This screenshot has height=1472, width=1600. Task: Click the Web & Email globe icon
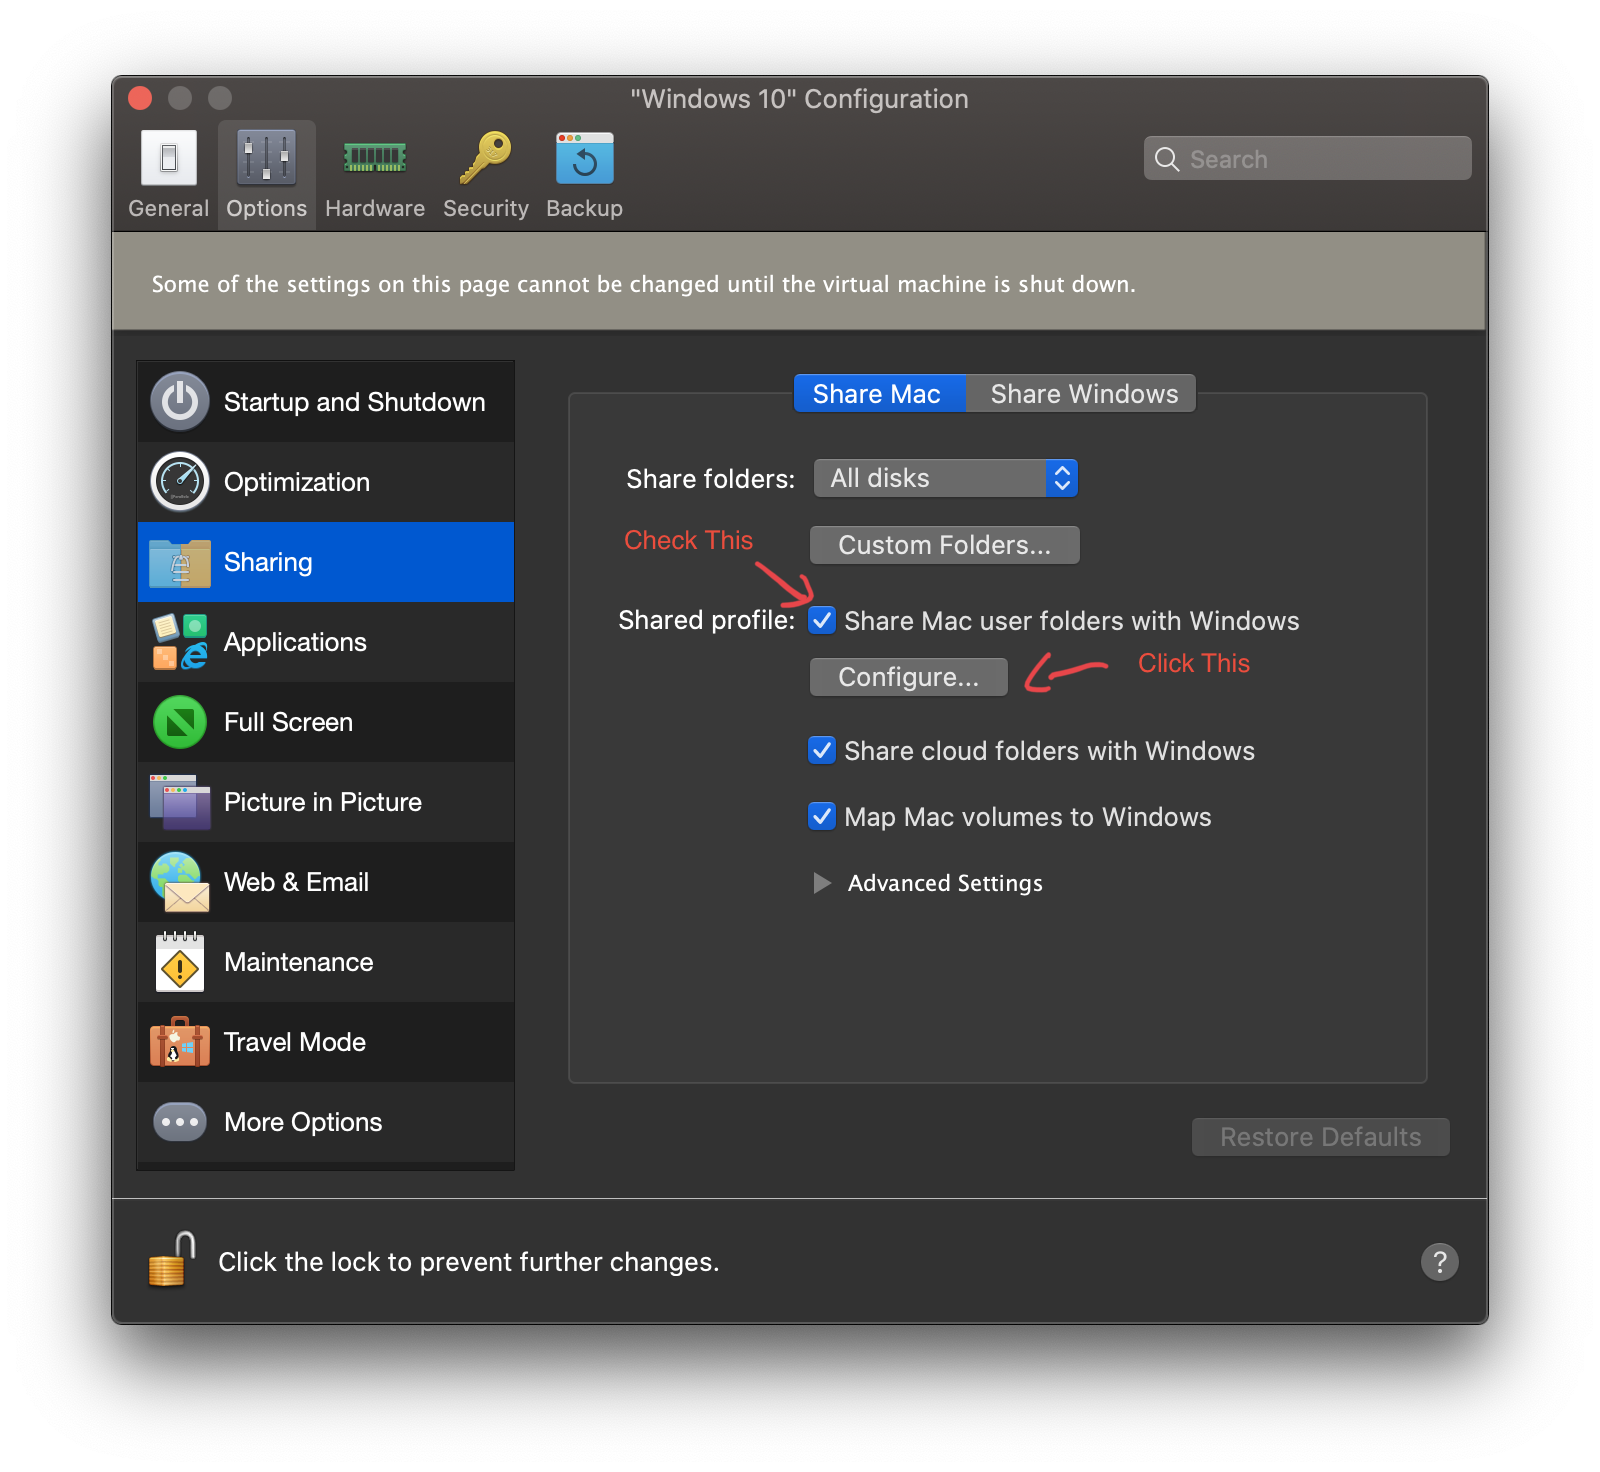point(180,882)
